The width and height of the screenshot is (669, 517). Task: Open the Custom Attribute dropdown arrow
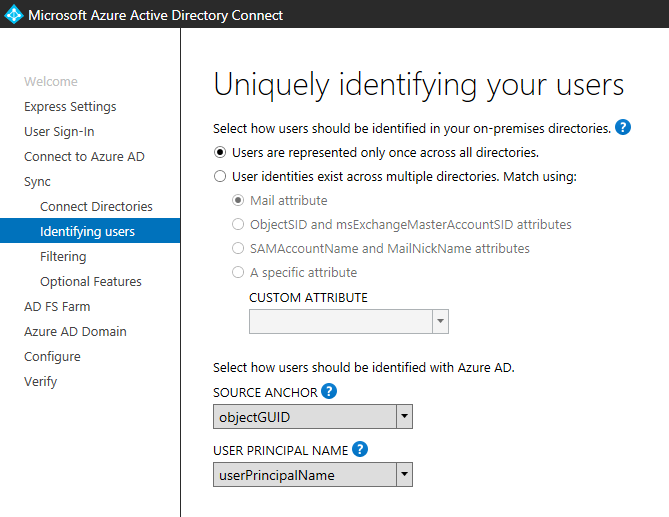click(440, 321)
